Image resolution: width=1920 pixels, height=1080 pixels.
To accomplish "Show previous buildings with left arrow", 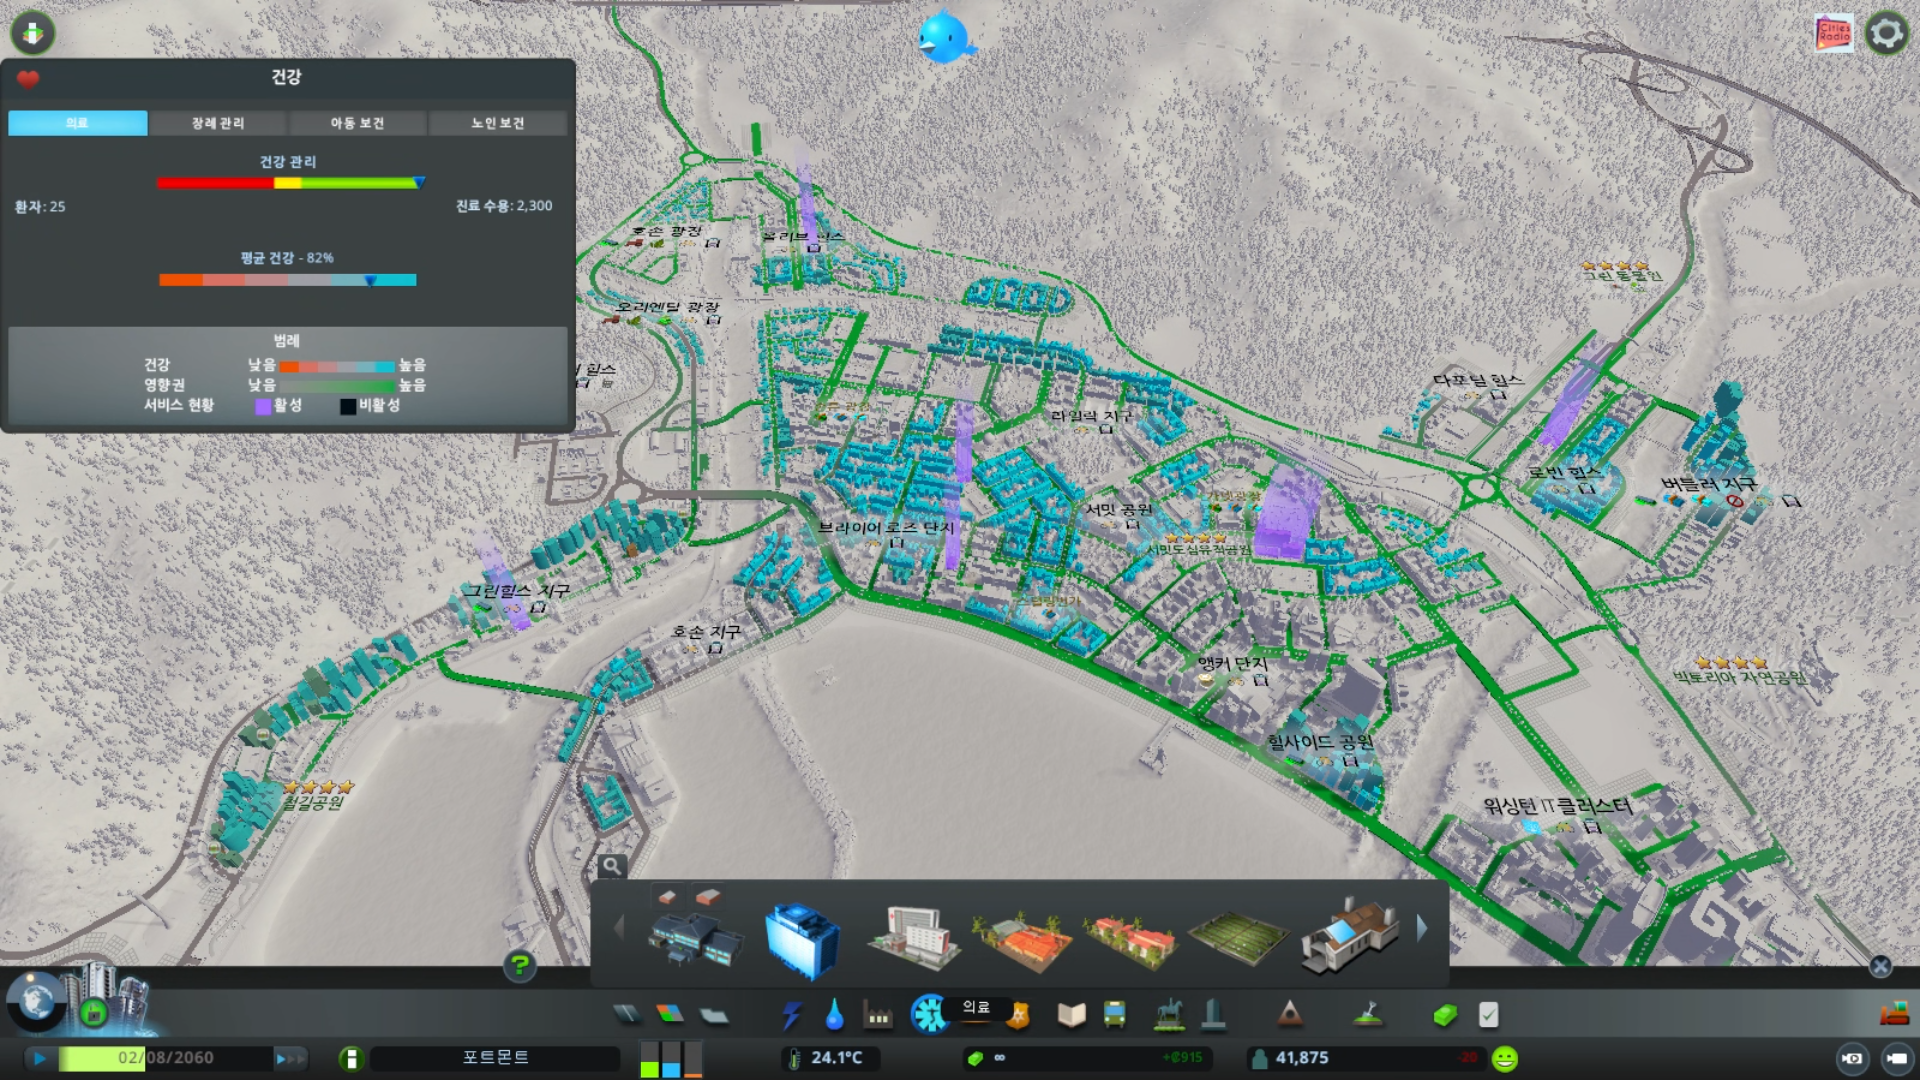I will tap(618, 929).
